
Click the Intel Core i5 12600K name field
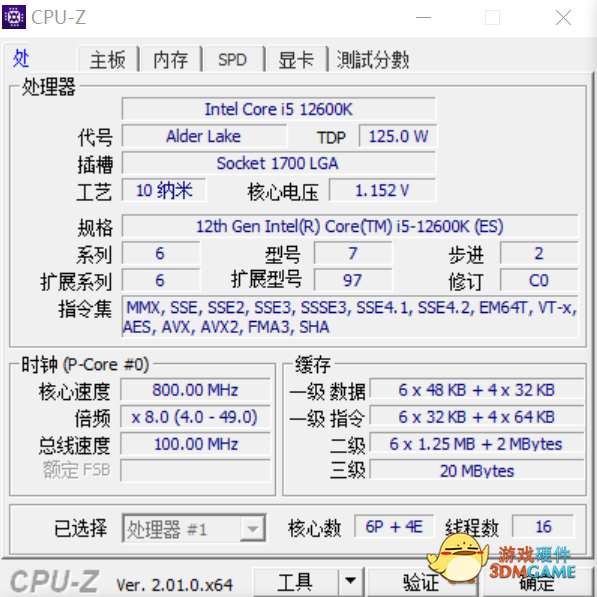point(279,109)
